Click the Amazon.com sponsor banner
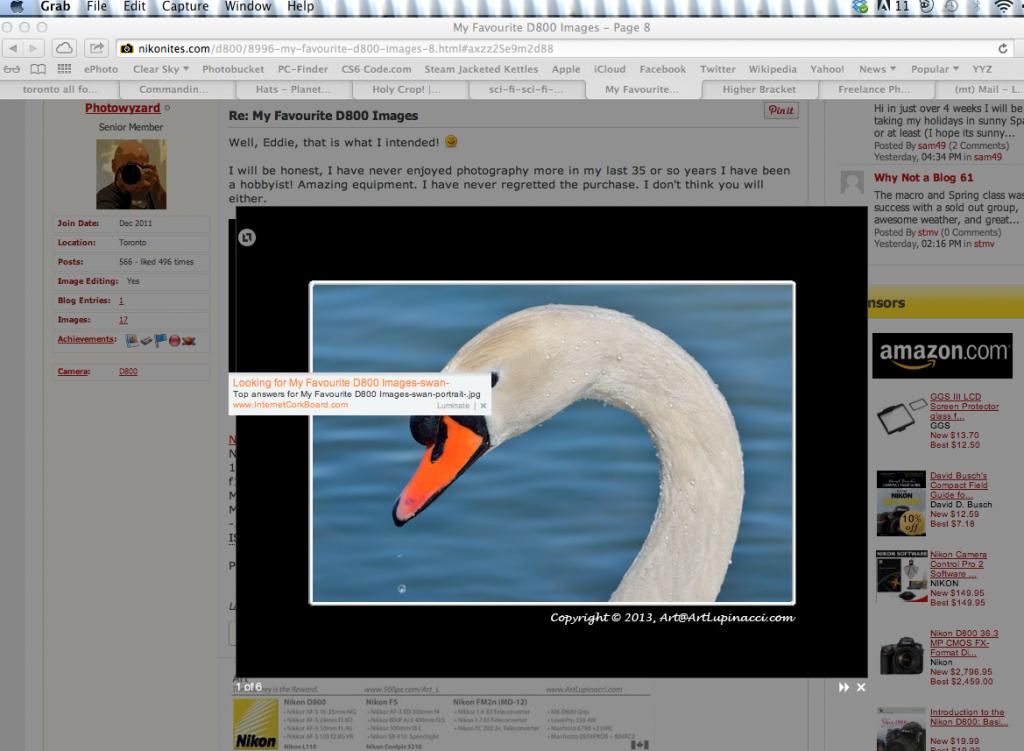Viewport: 1024px width, 751px height. pos(941,354)
